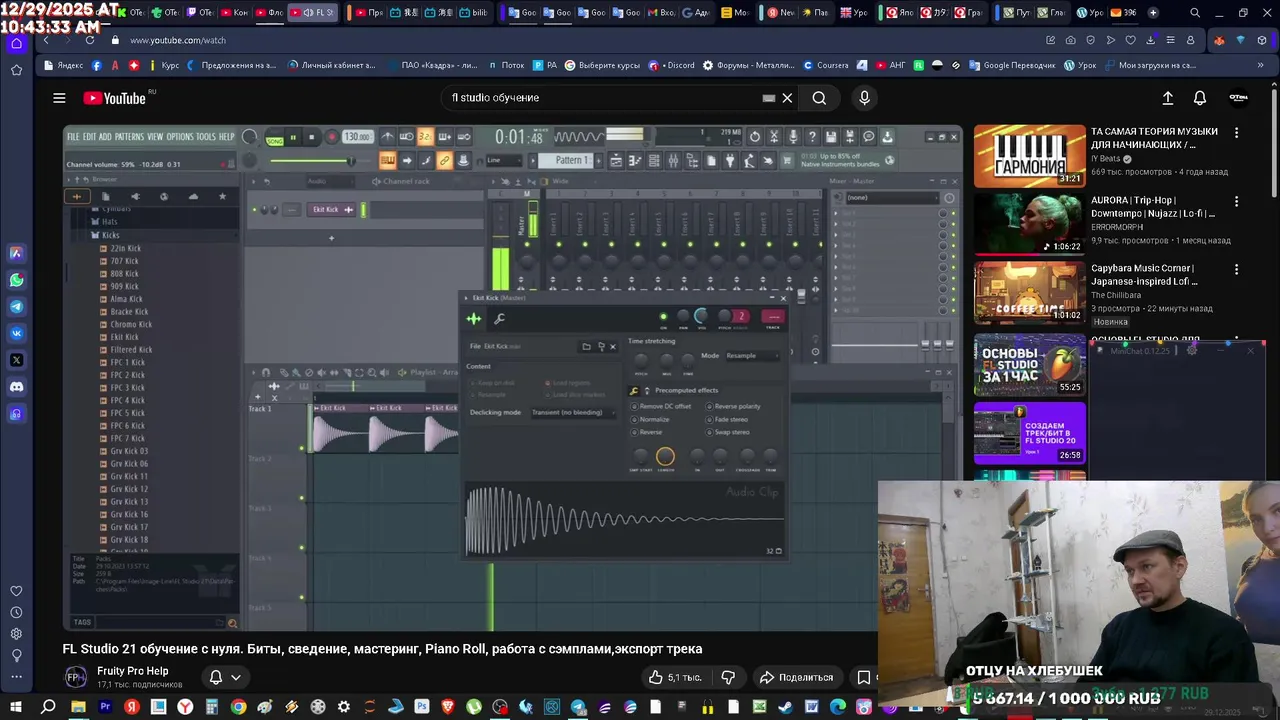
Task: Open the time stretching Mode Resample dropdown
Action: point(753,356)
